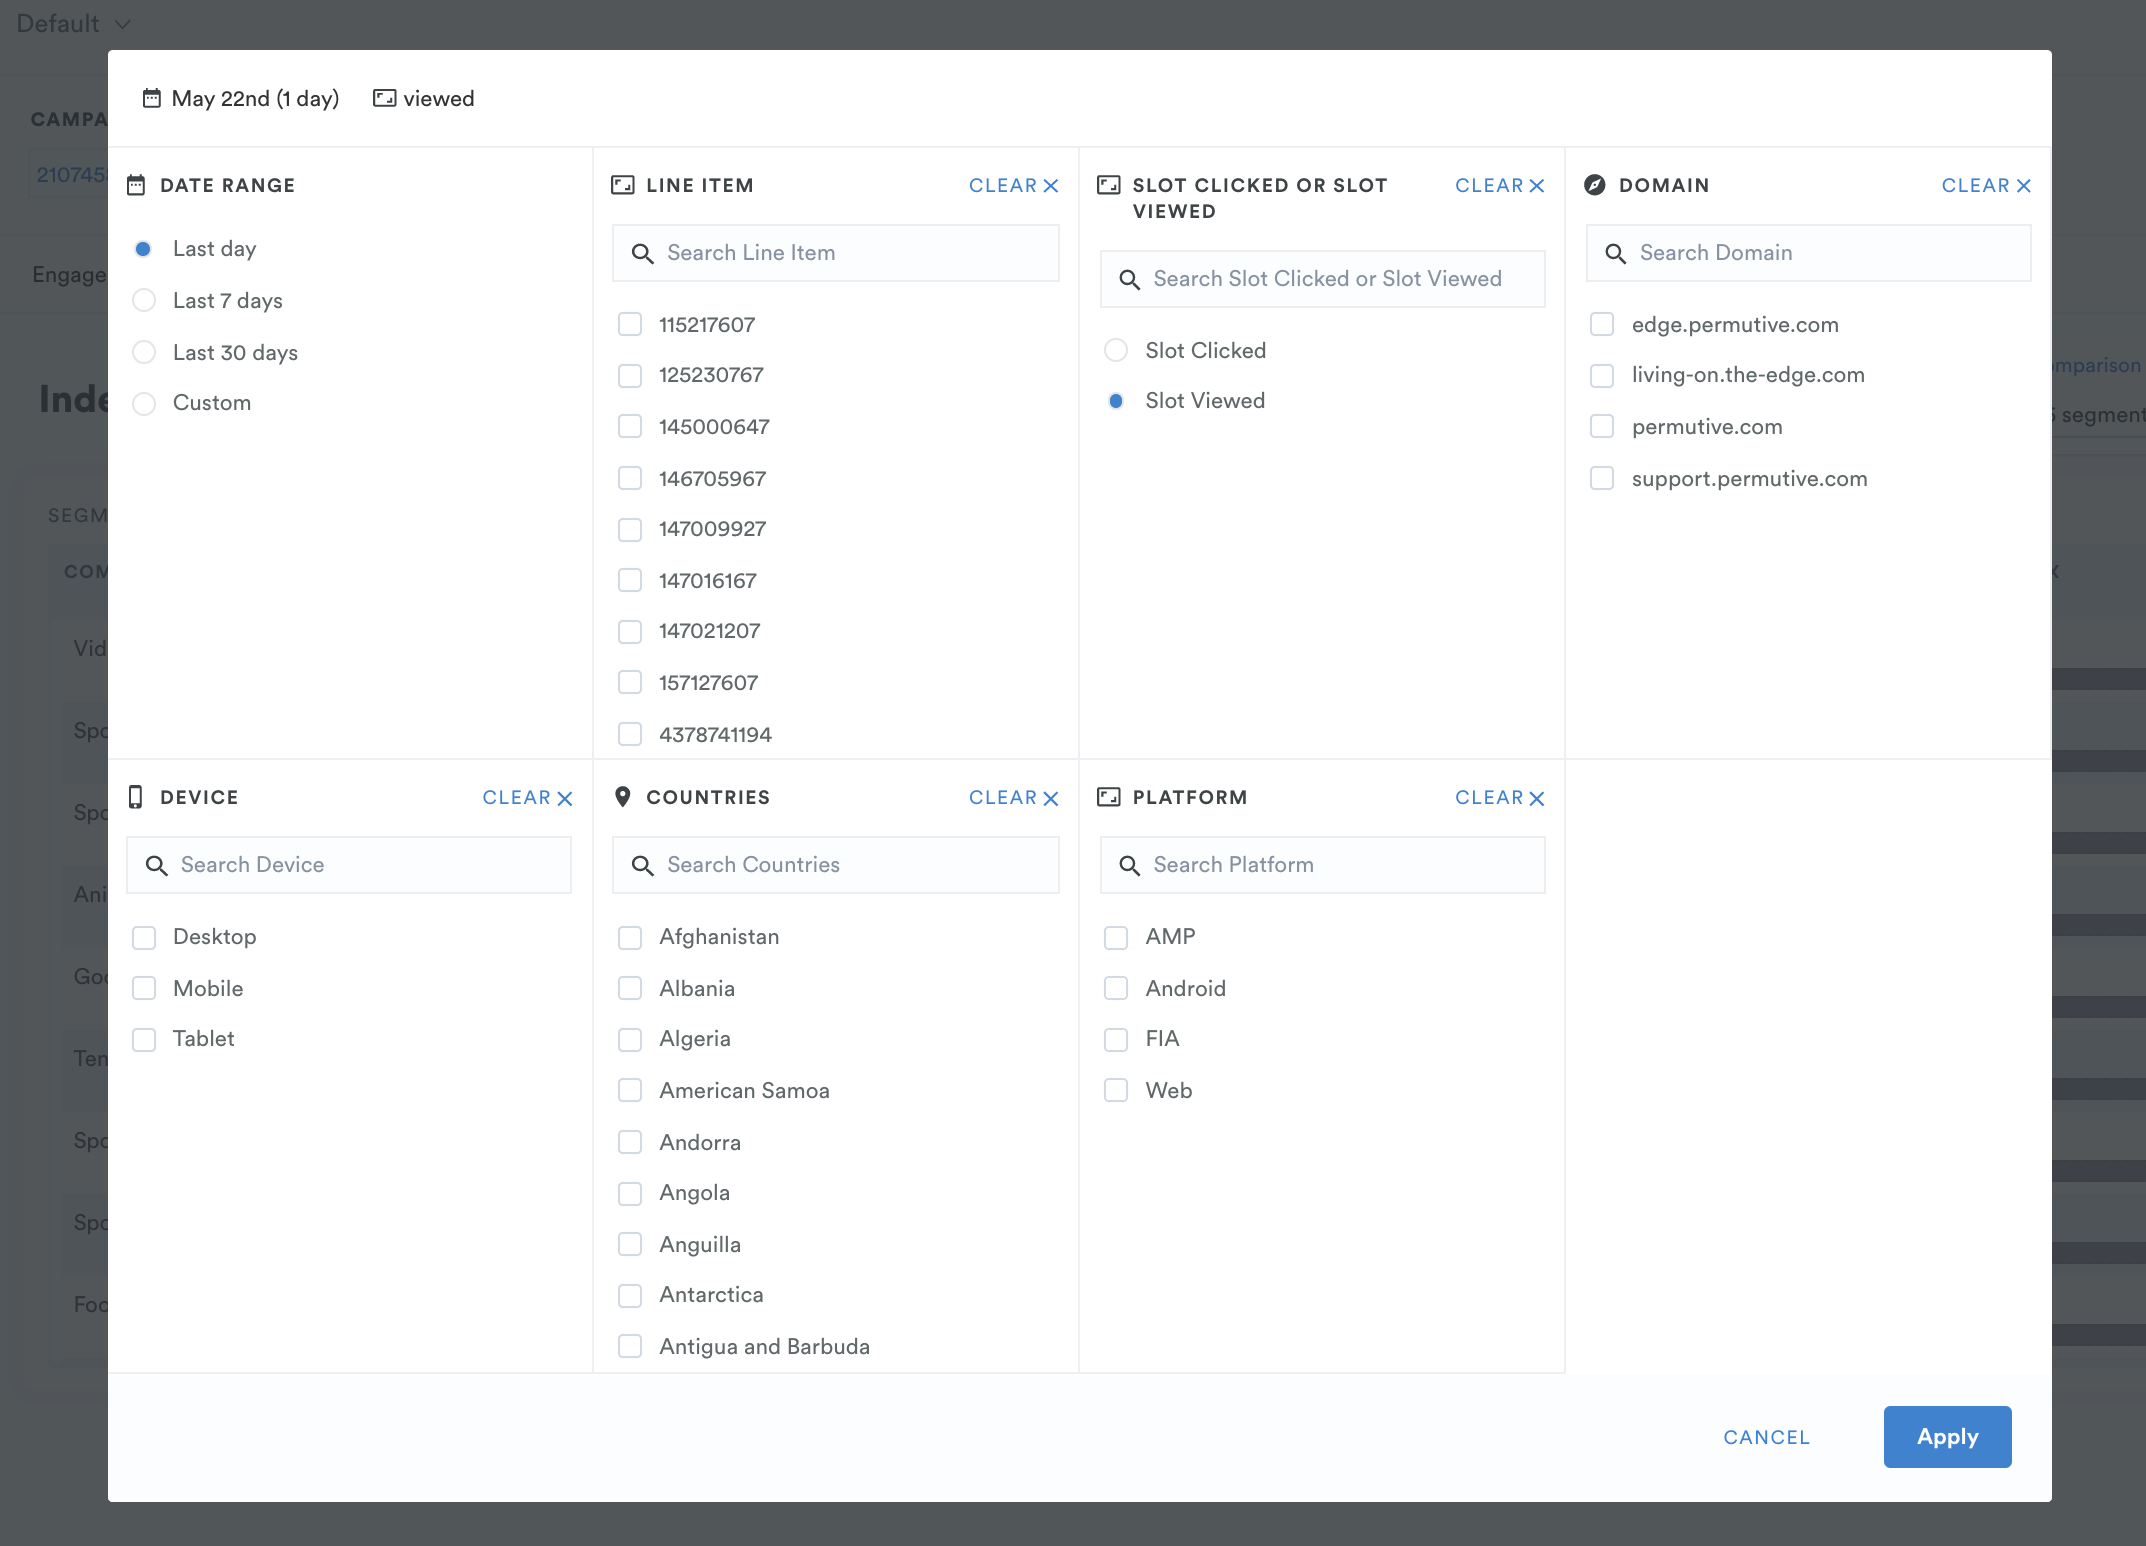Check the Afghanistan country

630,938
